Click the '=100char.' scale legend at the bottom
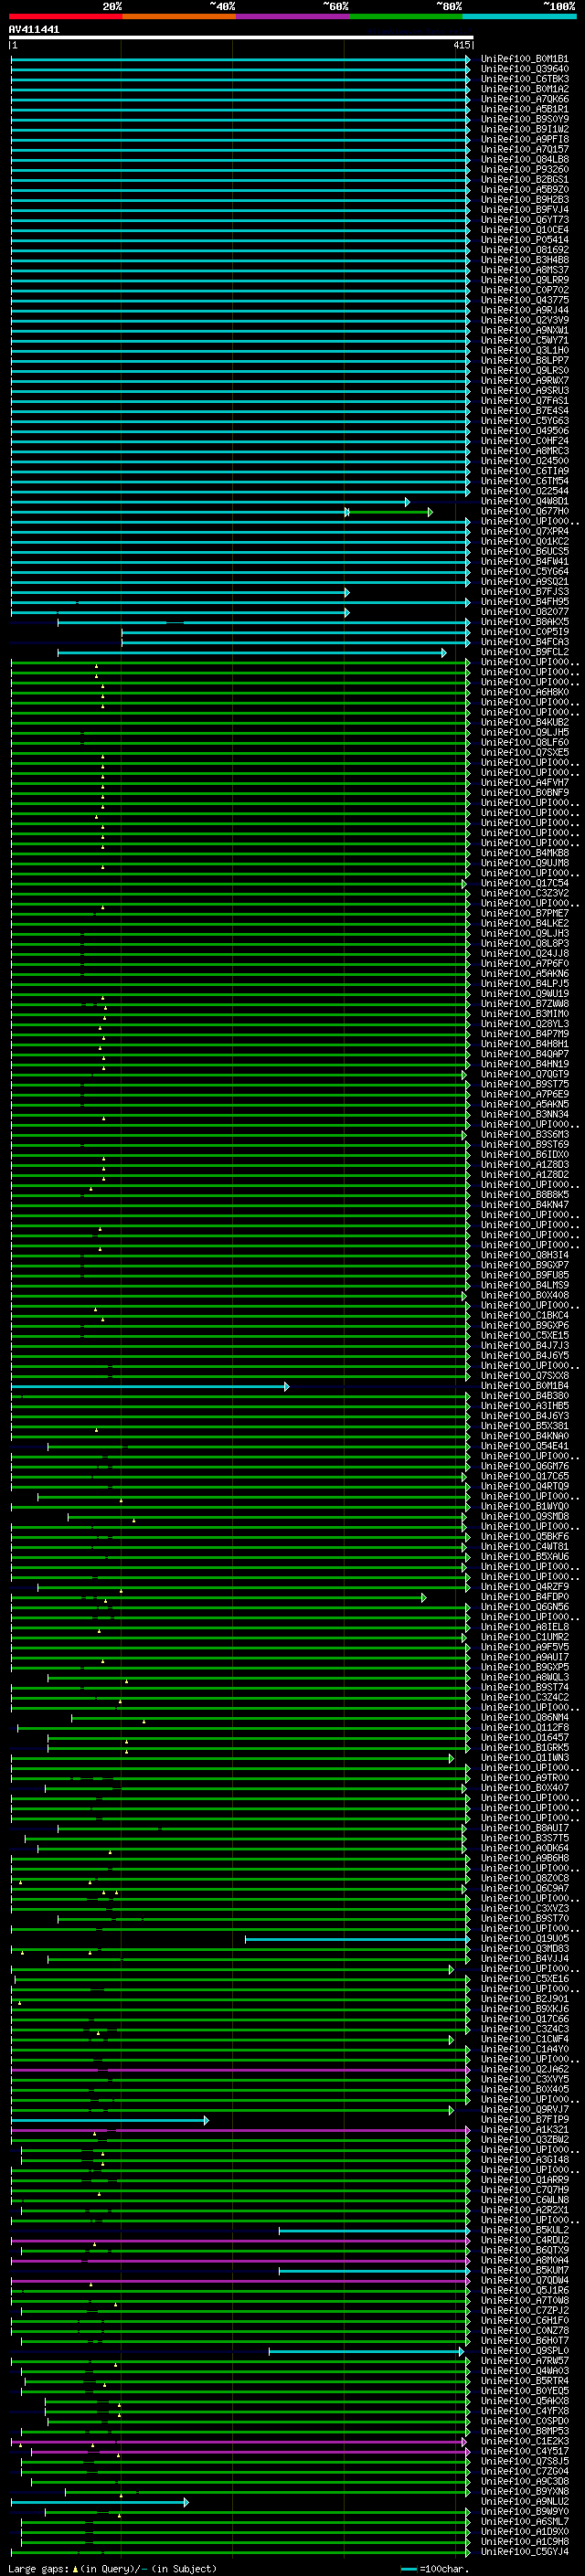This screenshot has height=2576, width=585. (444, 2569)
